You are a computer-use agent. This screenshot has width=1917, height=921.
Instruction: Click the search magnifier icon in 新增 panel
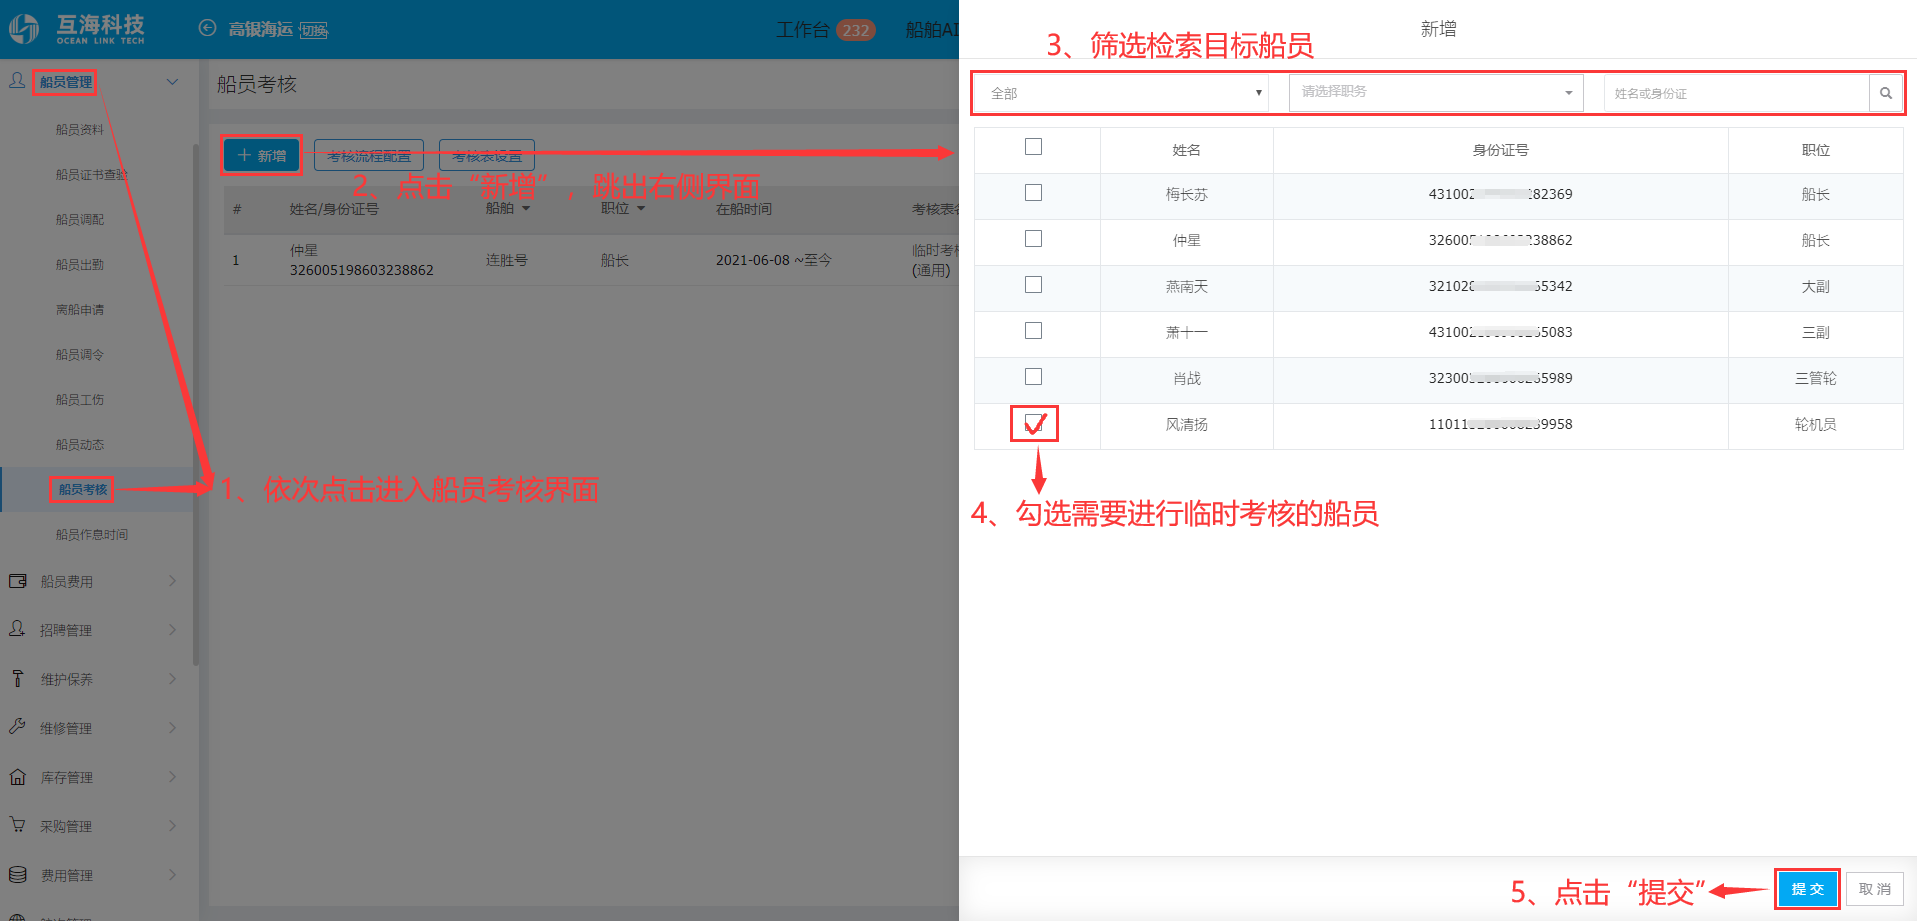(1885, 93)
